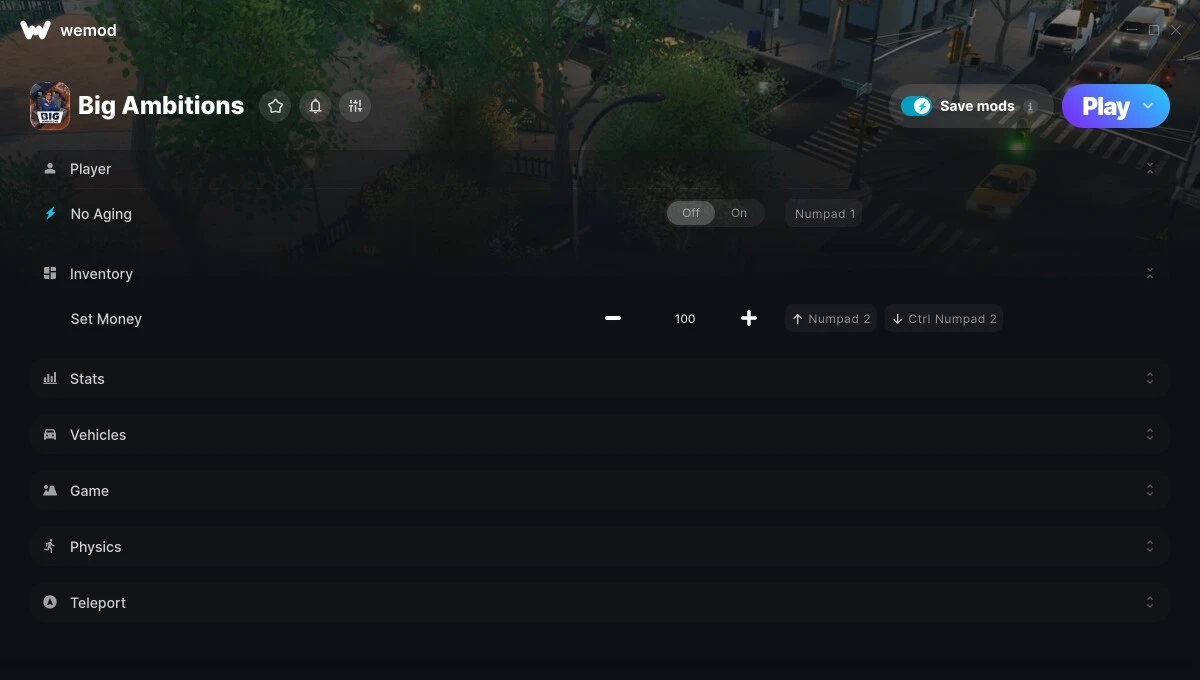Close the WeMod window

(1177, 30)
